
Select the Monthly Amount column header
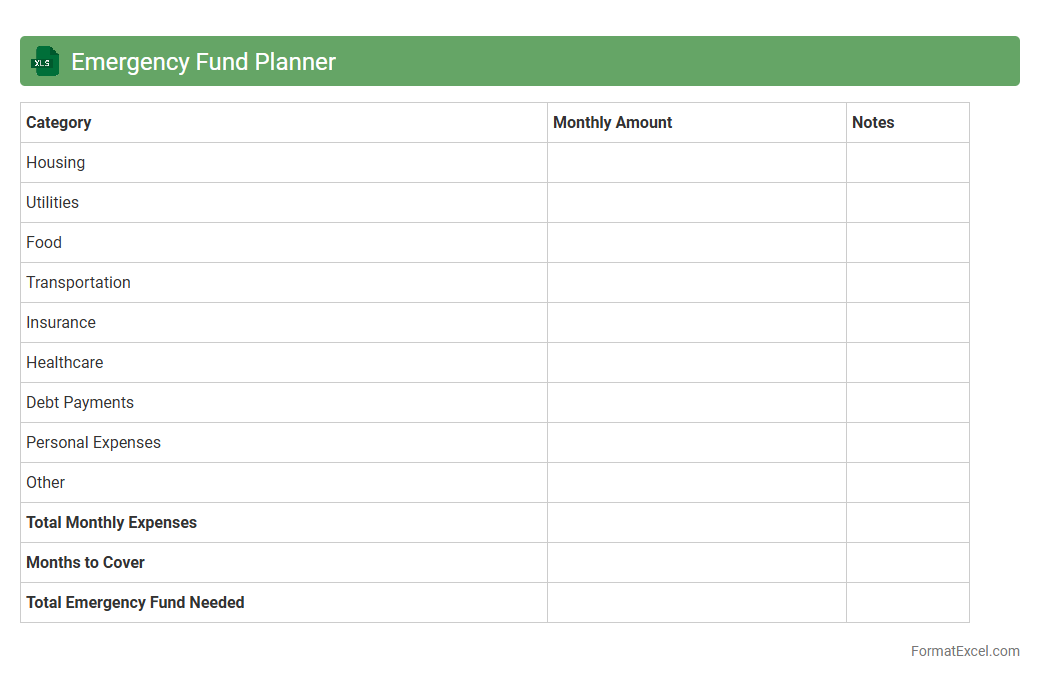(x=612, y=123)
